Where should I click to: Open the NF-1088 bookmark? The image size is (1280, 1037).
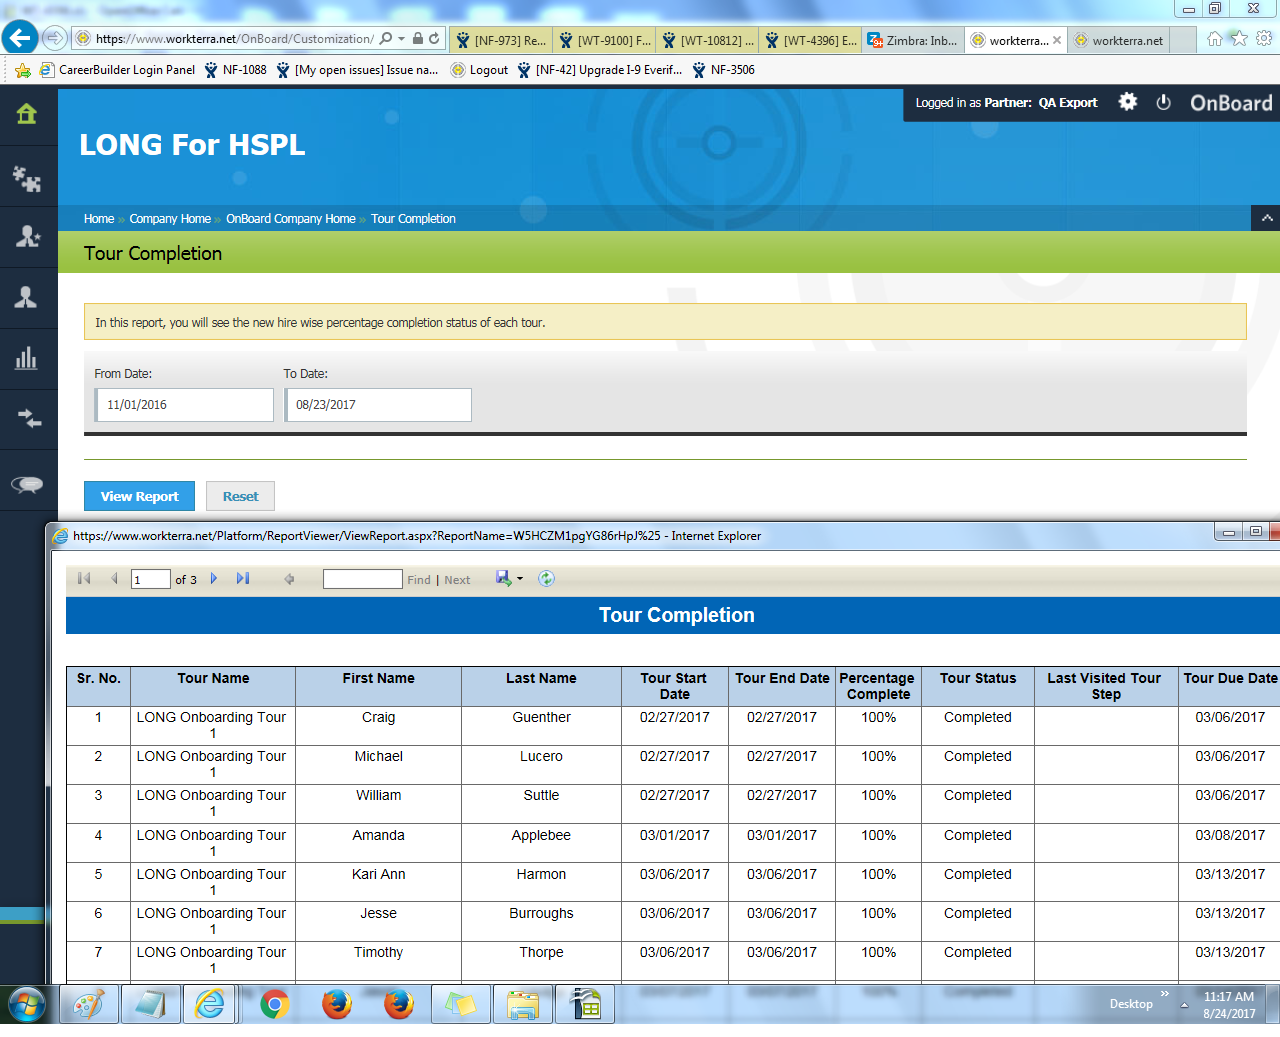pyautogui.click(x=236, y=70)
